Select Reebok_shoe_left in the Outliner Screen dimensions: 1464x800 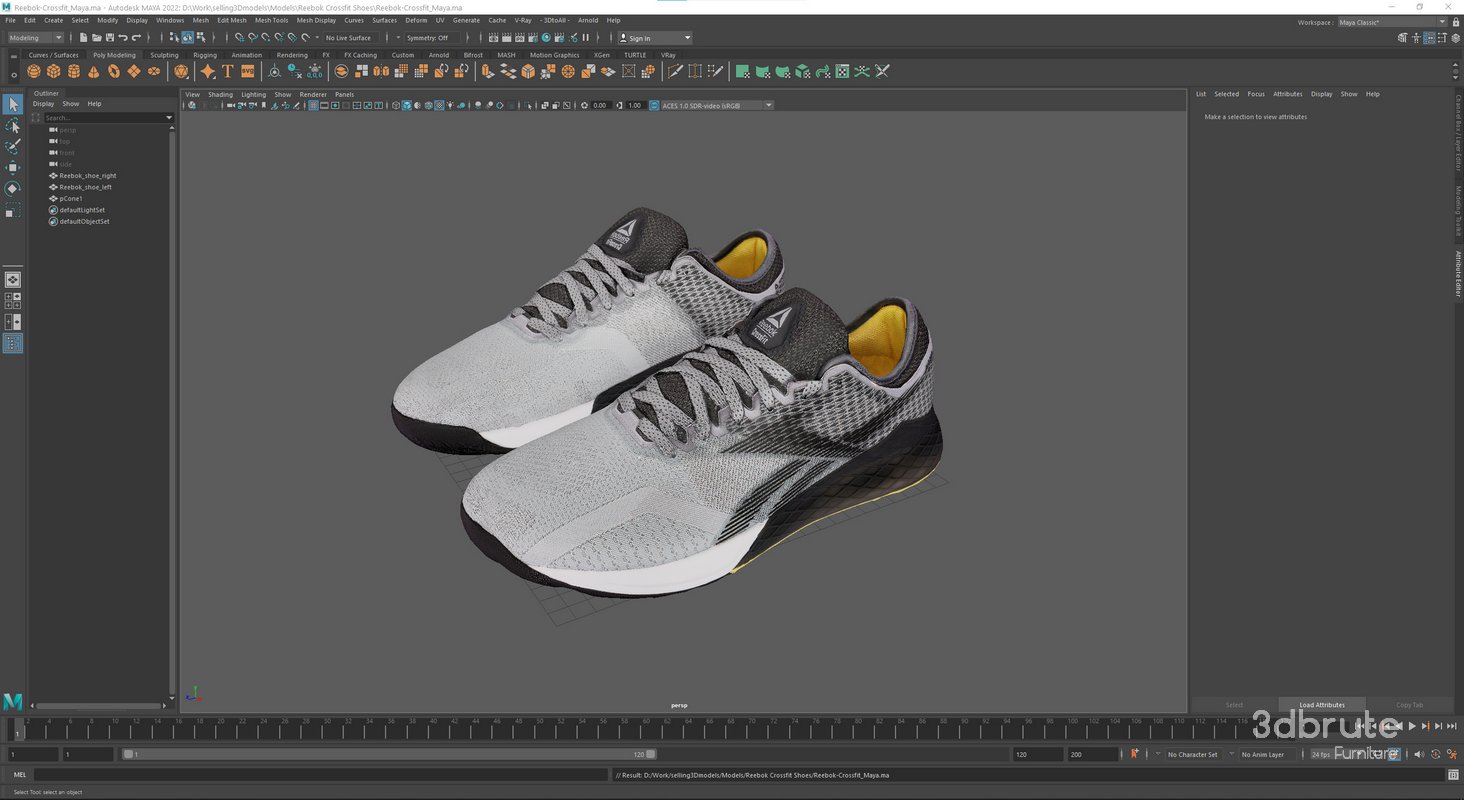[x=87, y=187]
